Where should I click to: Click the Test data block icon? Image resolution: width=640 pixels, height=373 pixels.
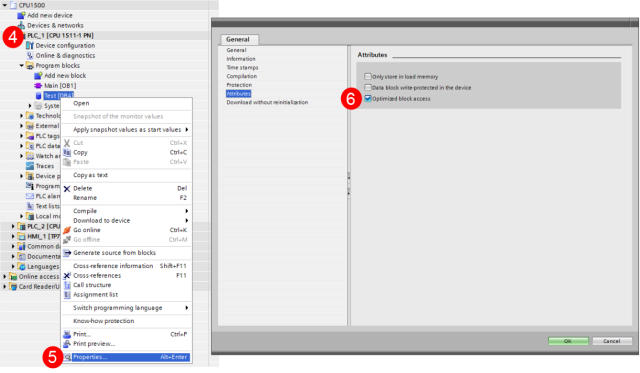tap(38, 95)
